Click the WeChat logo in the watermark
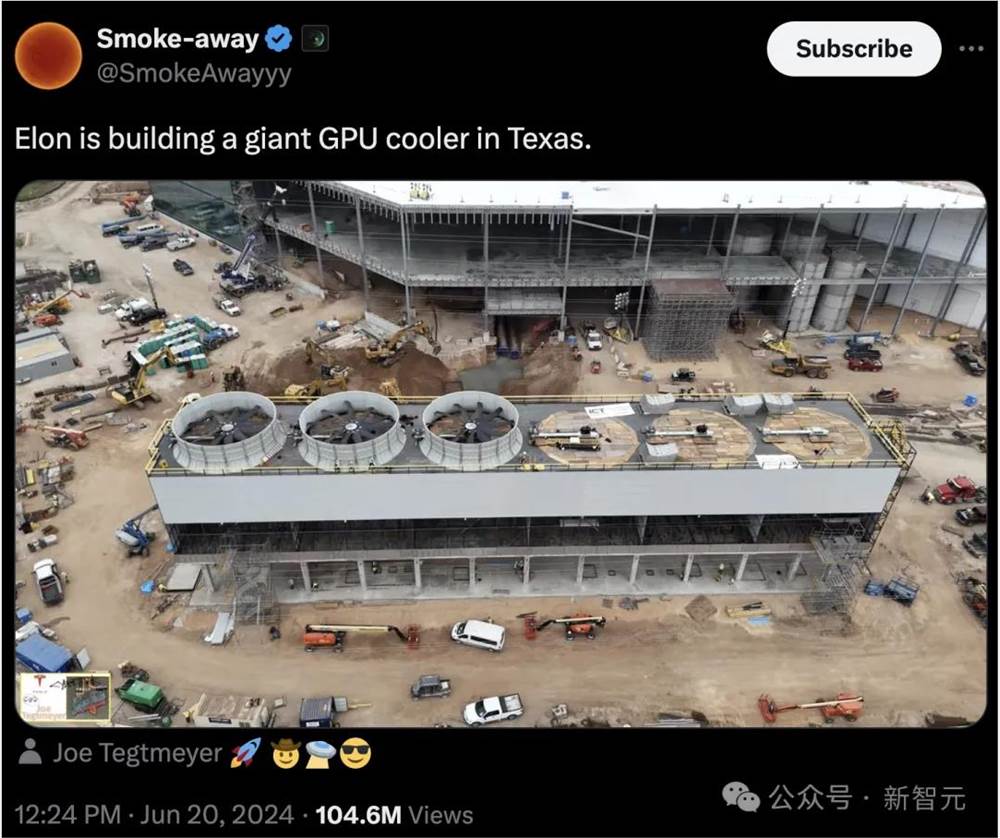The image size is (1000, 838). [740, 798]
